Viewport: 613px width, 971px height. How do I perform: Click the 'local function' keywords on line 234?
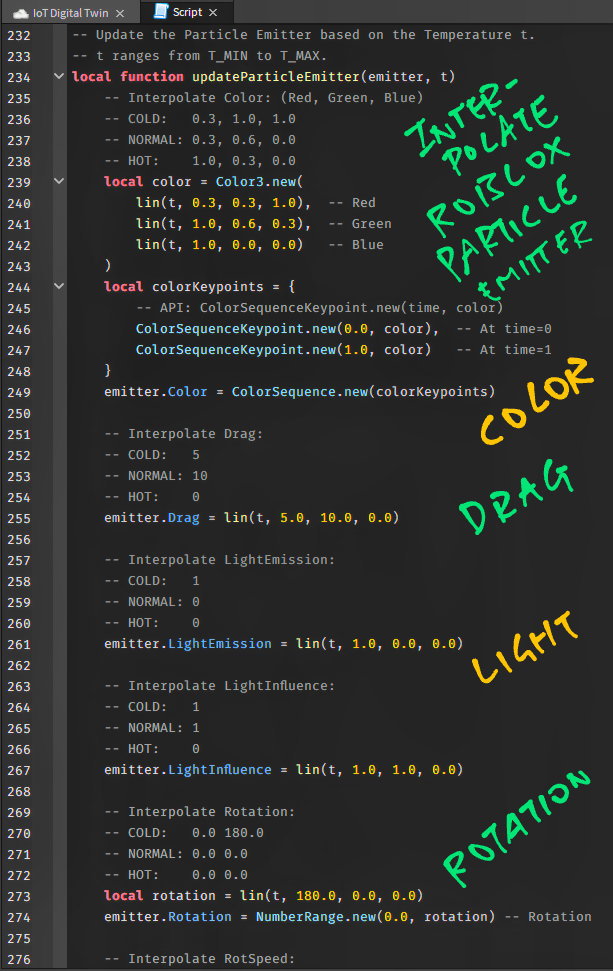(128, 77)
